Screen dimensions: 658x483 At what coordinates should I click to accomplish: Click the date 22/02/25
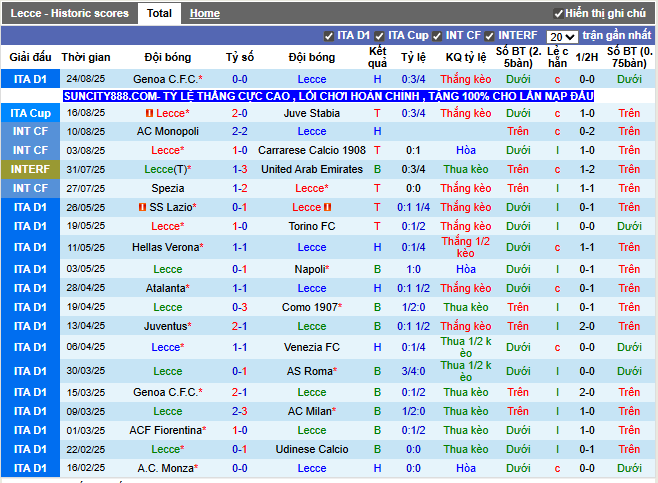[86, 449]
